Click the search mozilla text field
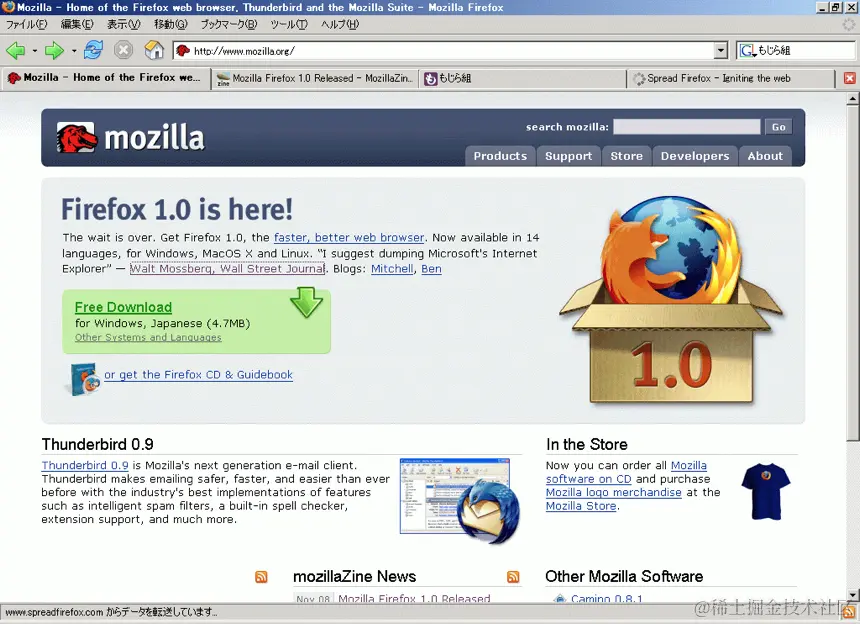 point(687,127)
